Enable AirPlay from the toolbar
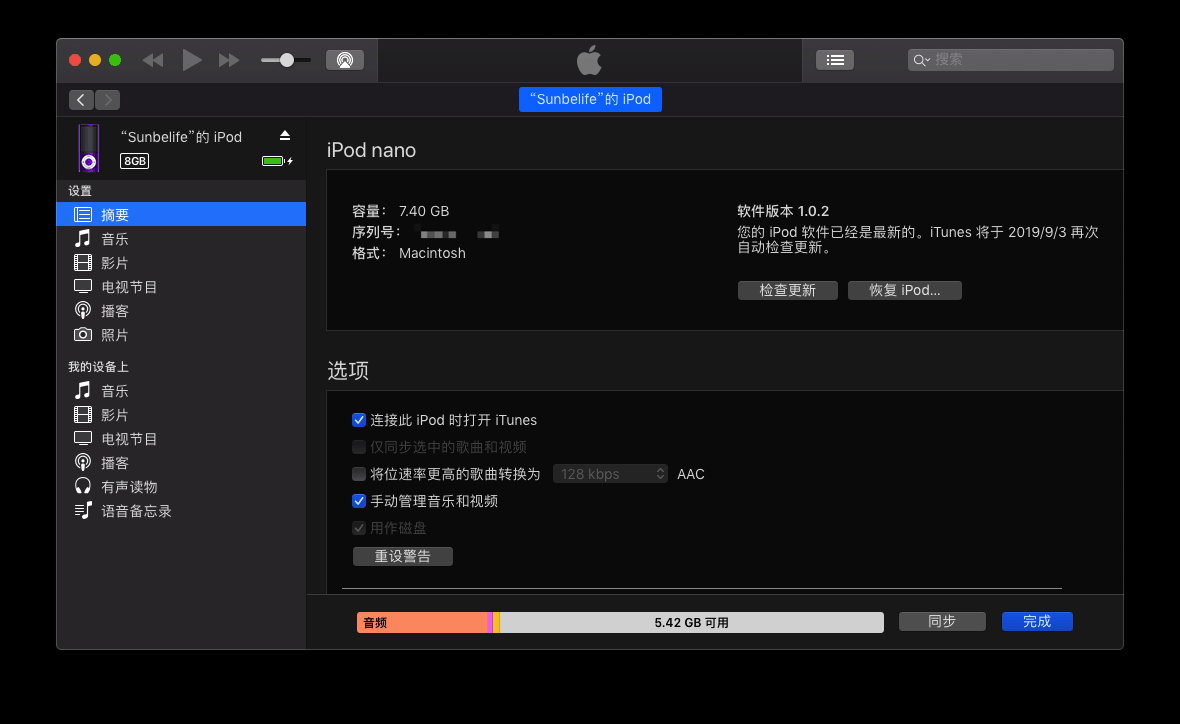 pos(344,59)
